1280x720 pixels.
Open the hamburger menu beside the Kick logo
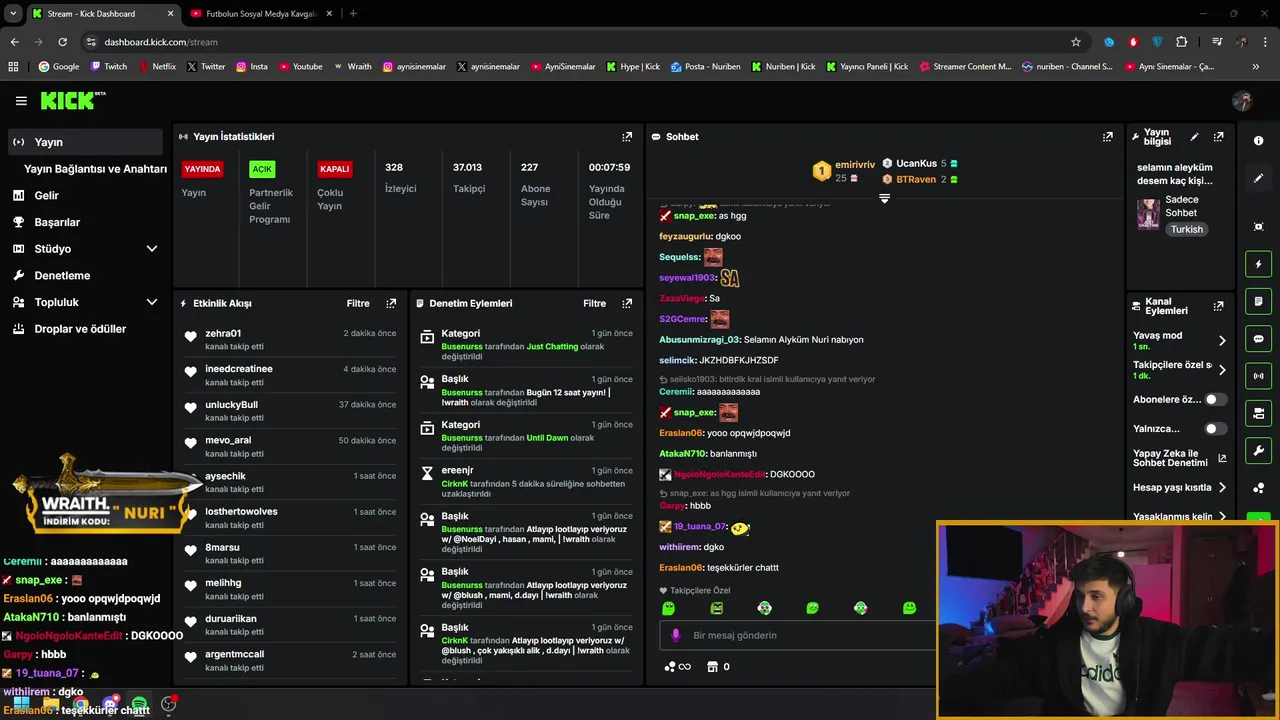click(21, 101)
